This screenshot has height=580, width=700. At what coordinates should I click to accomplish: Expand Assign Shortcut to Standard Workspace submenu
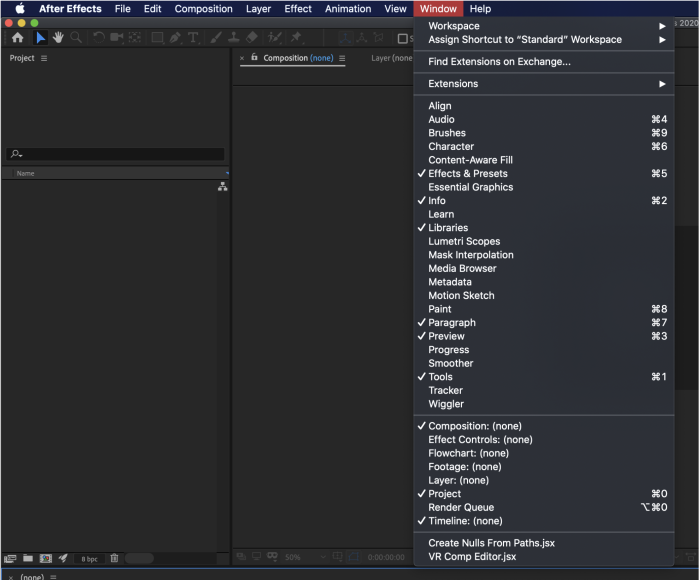point(544,39)
